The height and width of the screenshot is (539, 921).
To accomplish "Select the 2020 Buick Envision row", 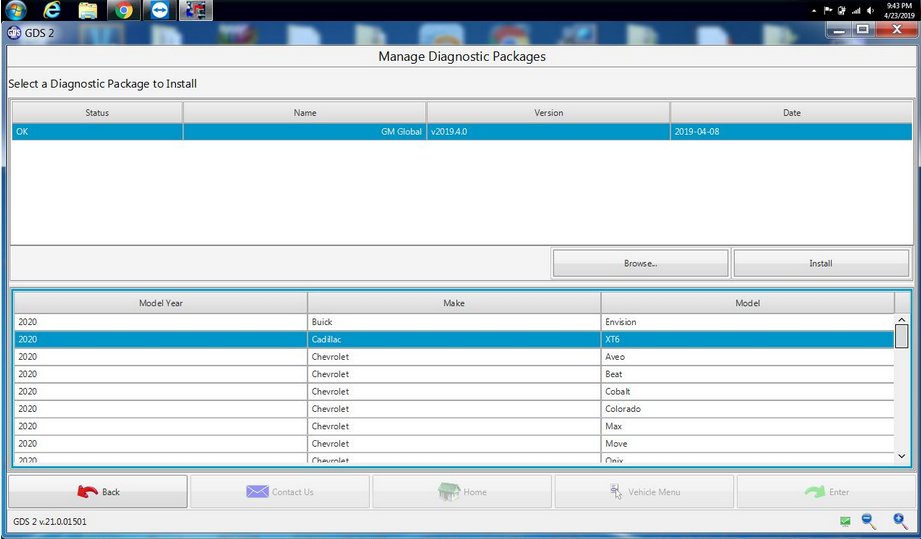I will (454, 322).
